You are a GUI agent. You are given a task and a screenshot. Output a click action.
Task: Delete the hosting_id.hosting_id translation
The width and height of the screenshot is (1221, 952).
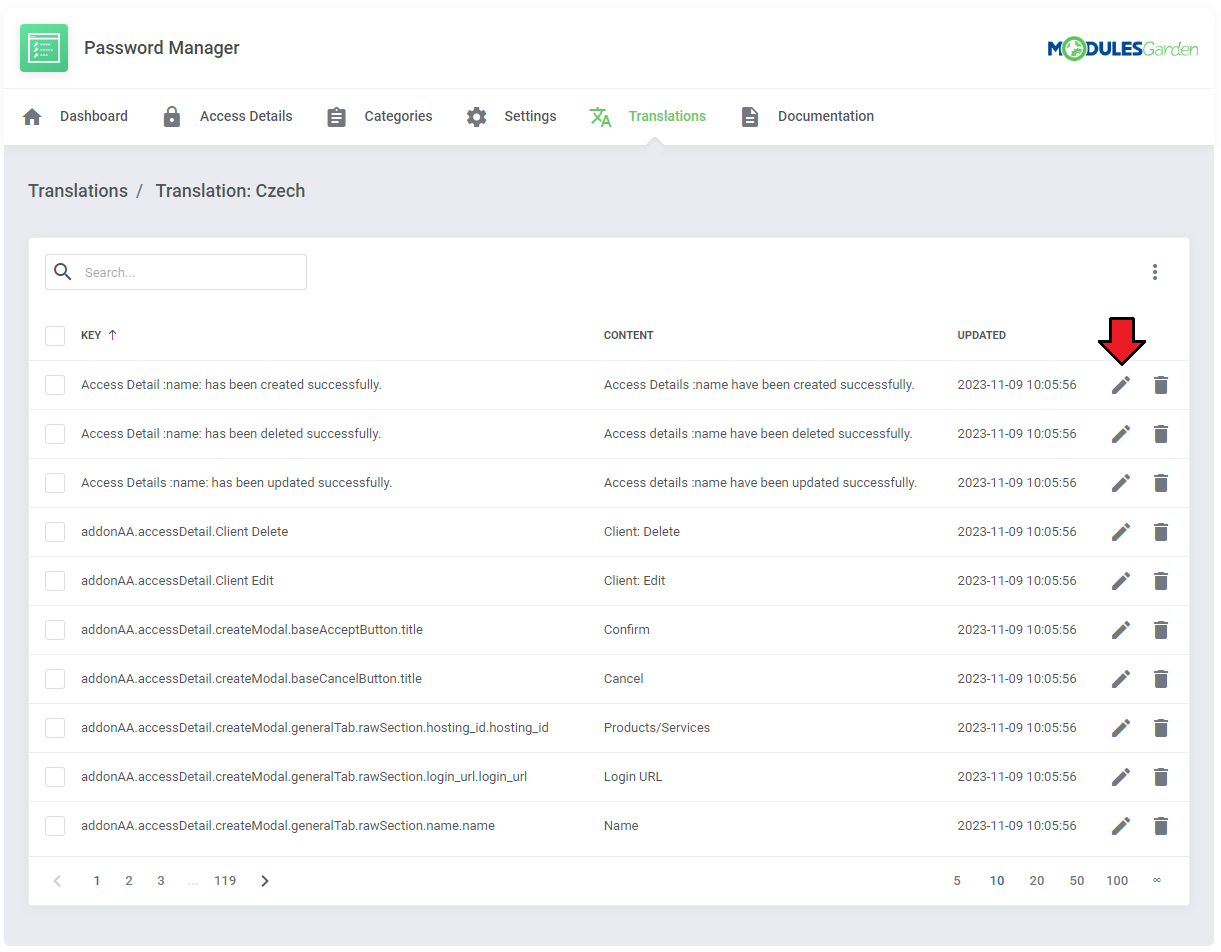tap(1160, 728)
